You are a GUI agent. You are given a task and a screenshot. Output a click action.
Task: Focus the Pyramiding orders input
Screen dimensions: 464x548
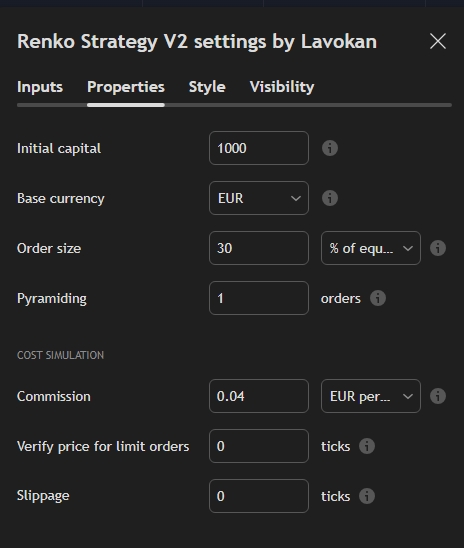coord(259,298)
